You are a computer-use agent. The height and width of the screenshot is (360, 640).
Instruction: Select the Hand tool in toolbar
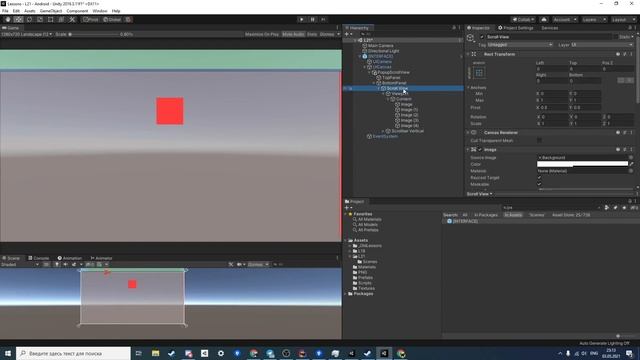[x=8, y=20]
